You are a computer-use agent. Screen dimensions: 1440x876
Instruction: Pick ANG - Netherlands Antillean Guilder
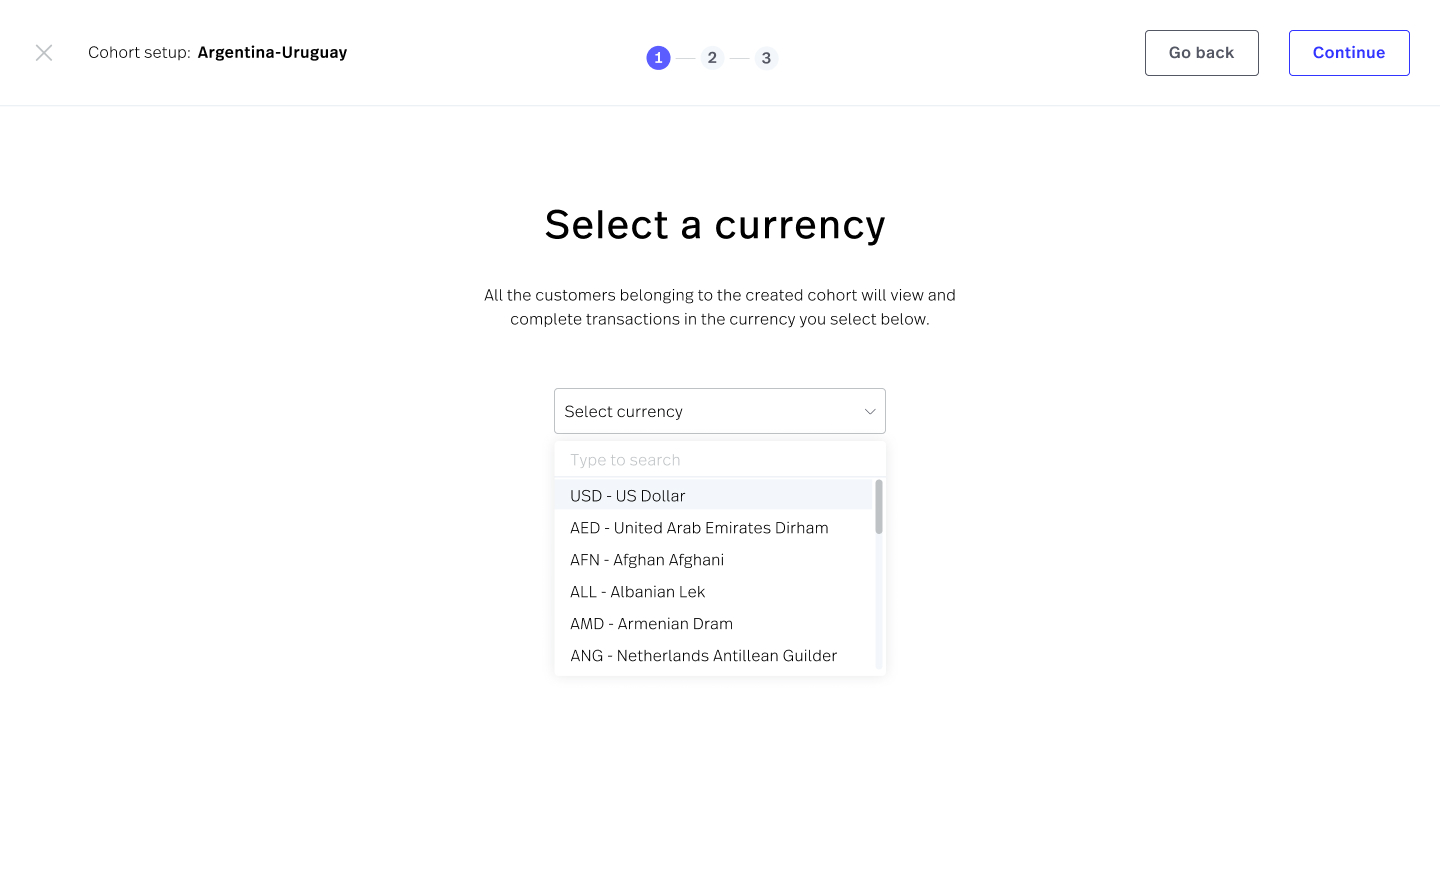[704, 656]
